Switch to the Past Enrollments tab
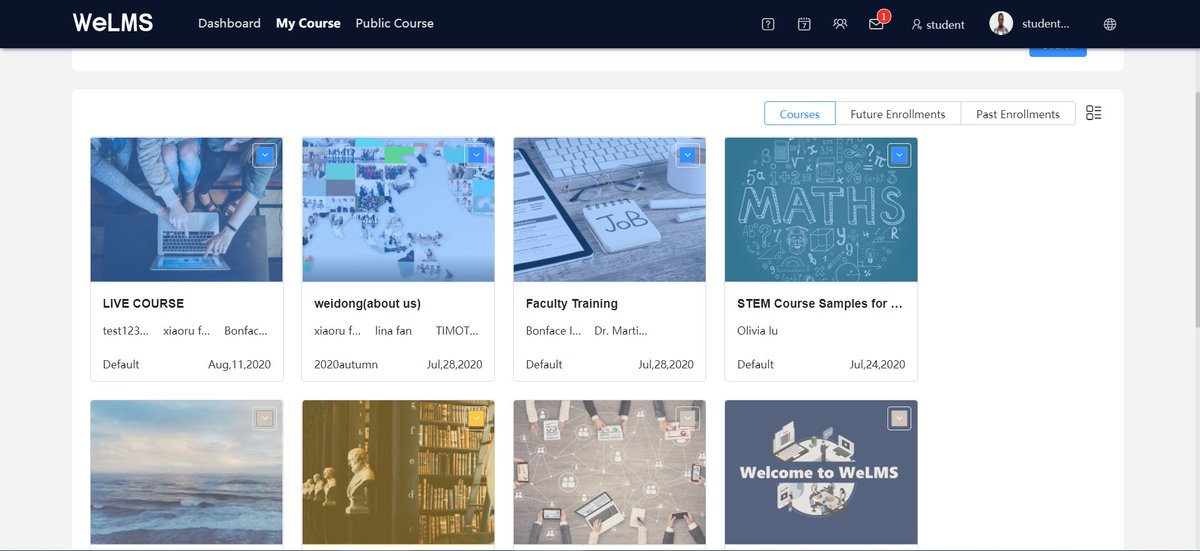This screenshot has width=1200, height=551. tap(1018, 114)
